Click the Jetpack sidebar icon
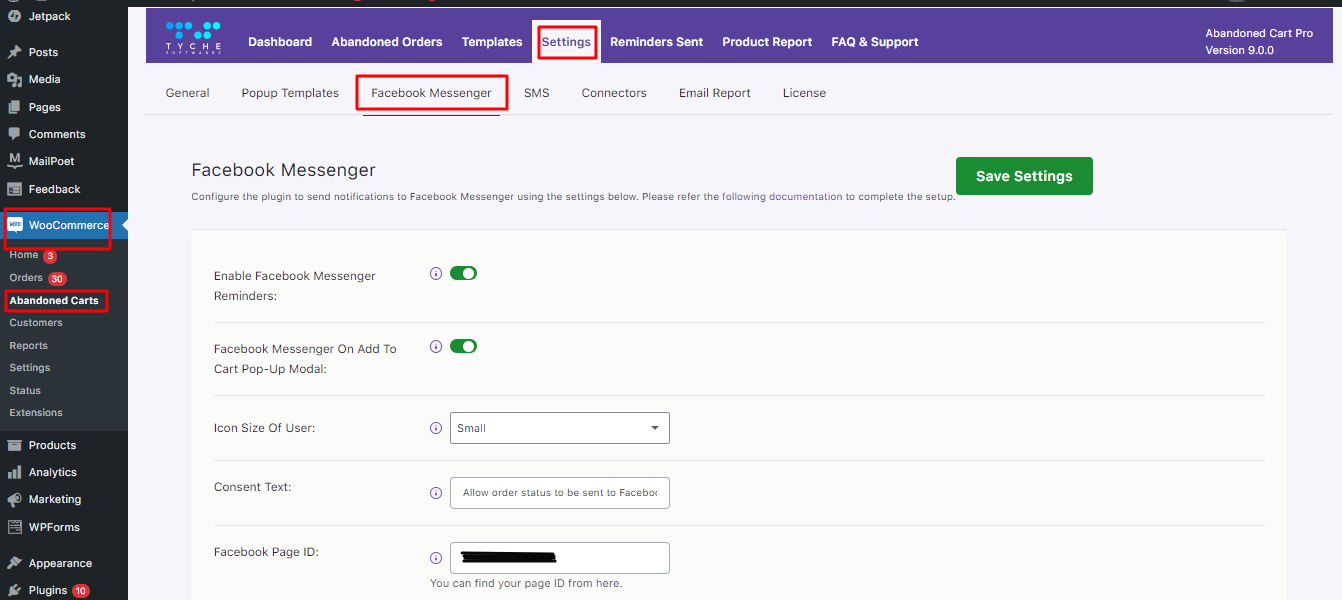The image size is (1342, 600). coord(14,16)
